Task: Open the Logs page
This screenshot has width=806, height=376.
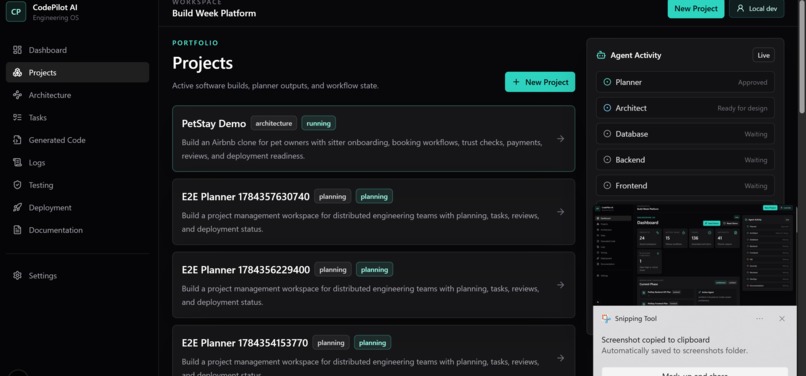Action: [77, 163]
